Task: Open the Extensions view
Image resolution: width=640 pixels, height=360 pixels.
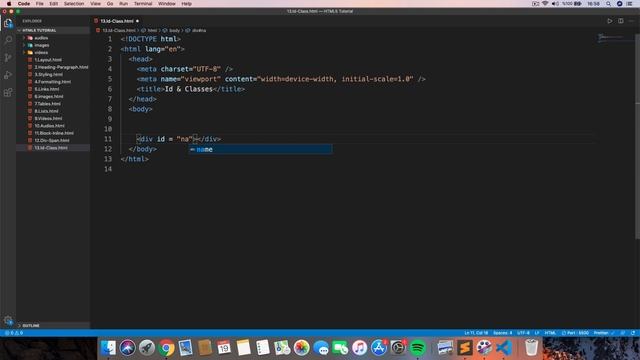Action: [8, 93]
